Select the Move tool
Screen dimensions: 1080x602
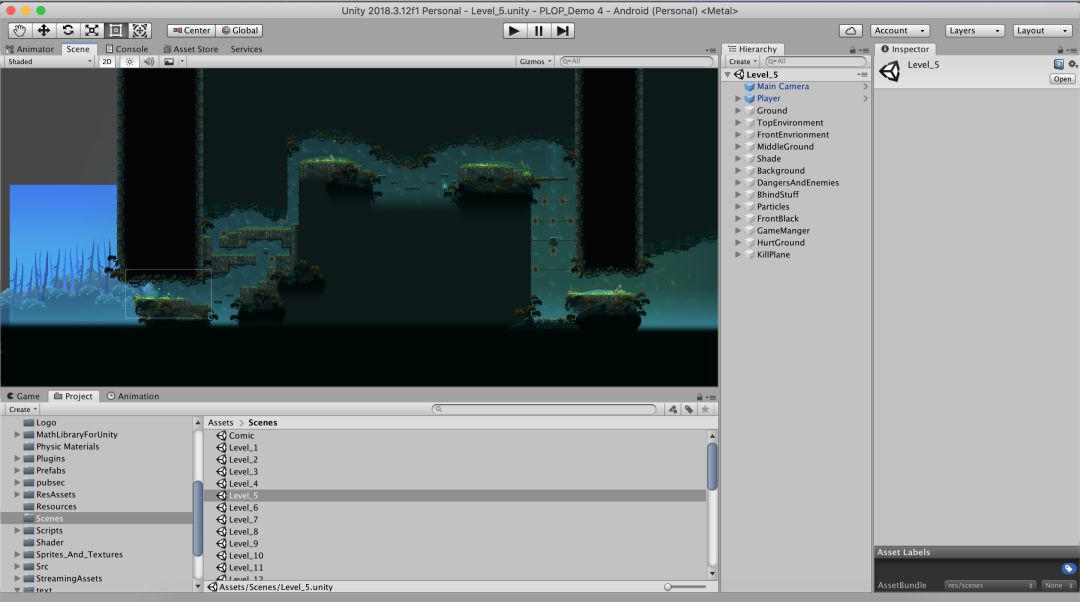(44, 31)
